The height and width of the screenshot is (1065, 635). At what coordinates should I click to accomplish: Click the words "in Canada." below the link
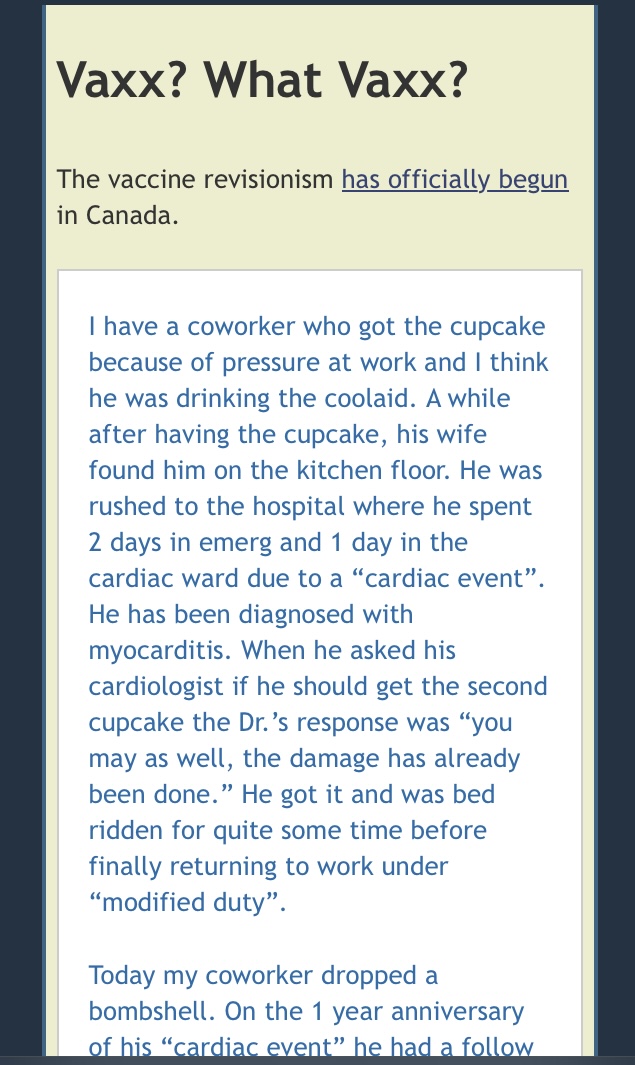[117, 215]
